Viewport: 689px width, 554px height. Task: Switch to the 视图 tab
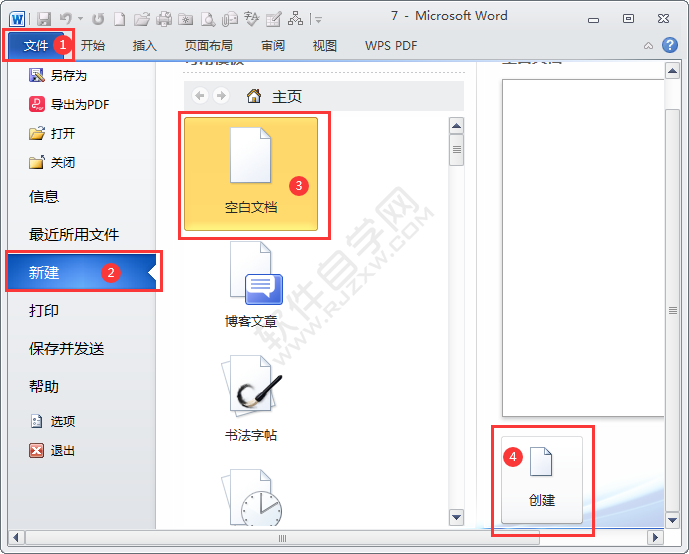325,45
